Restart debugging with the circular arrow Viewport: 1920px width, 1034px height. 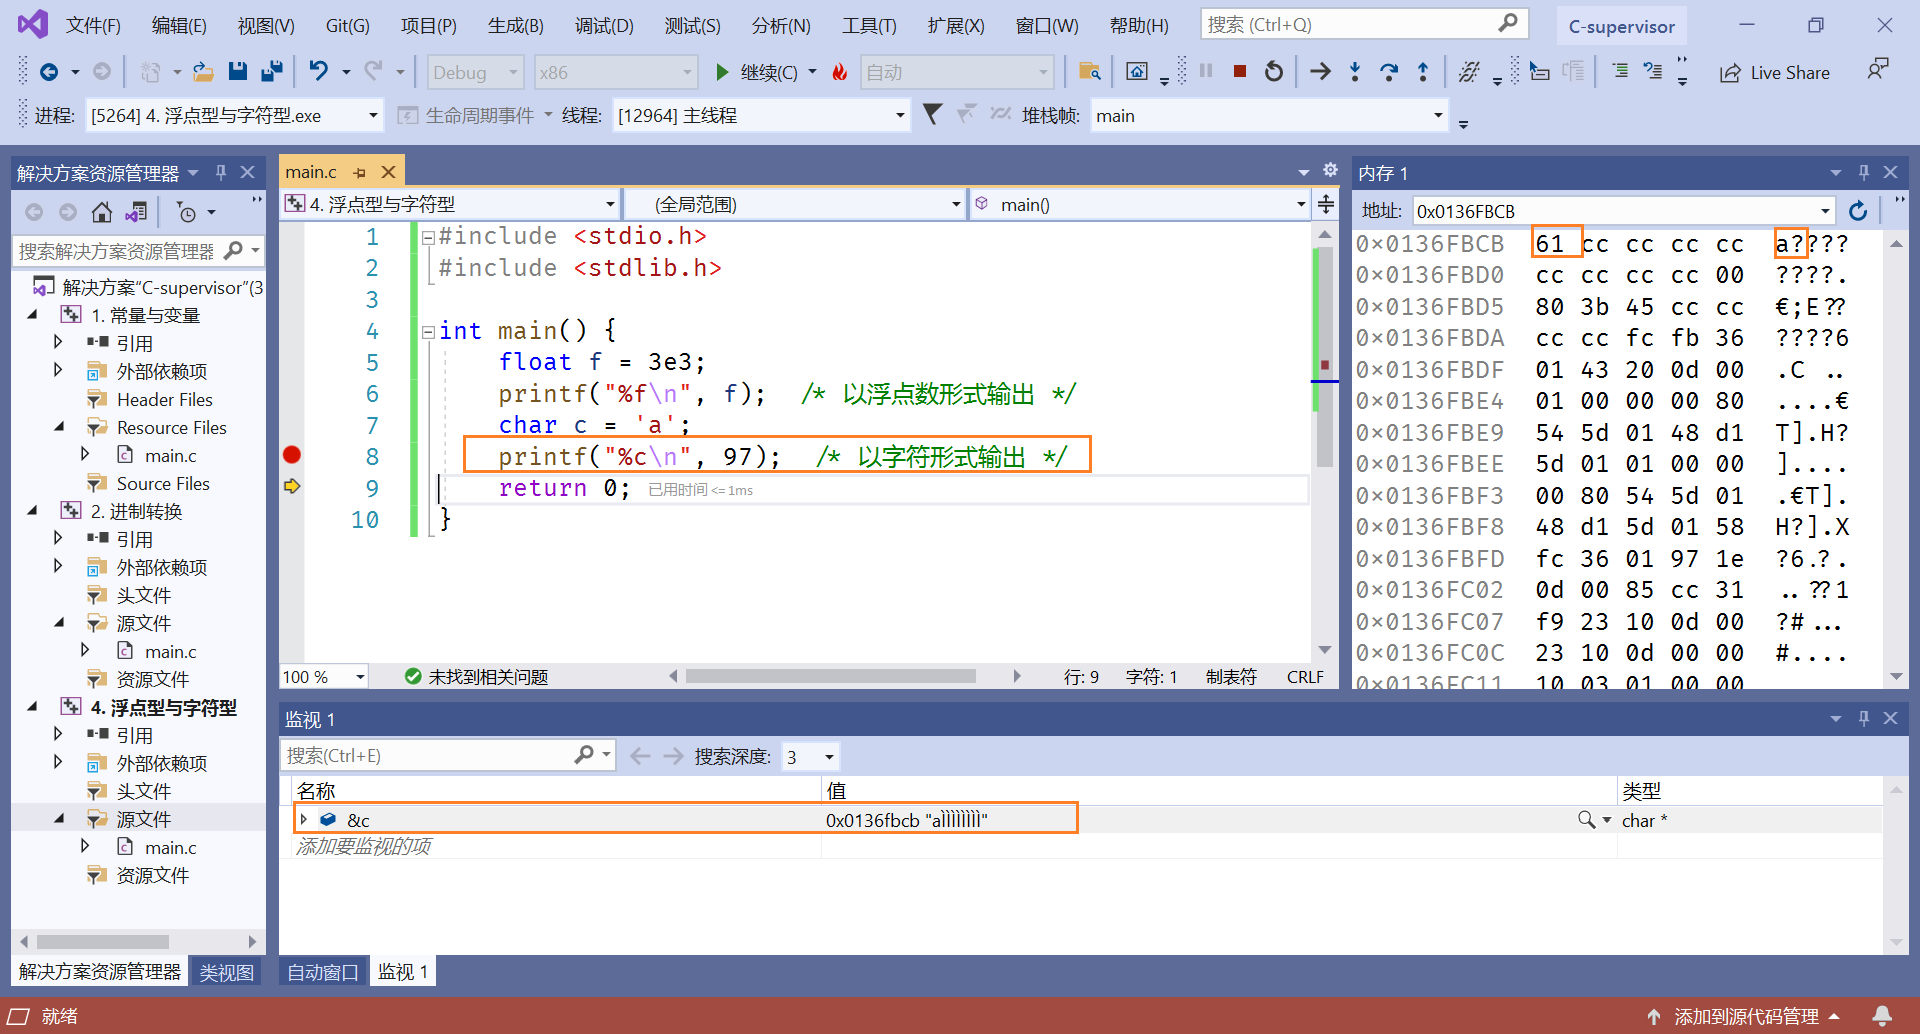(x=1274, y=72)
